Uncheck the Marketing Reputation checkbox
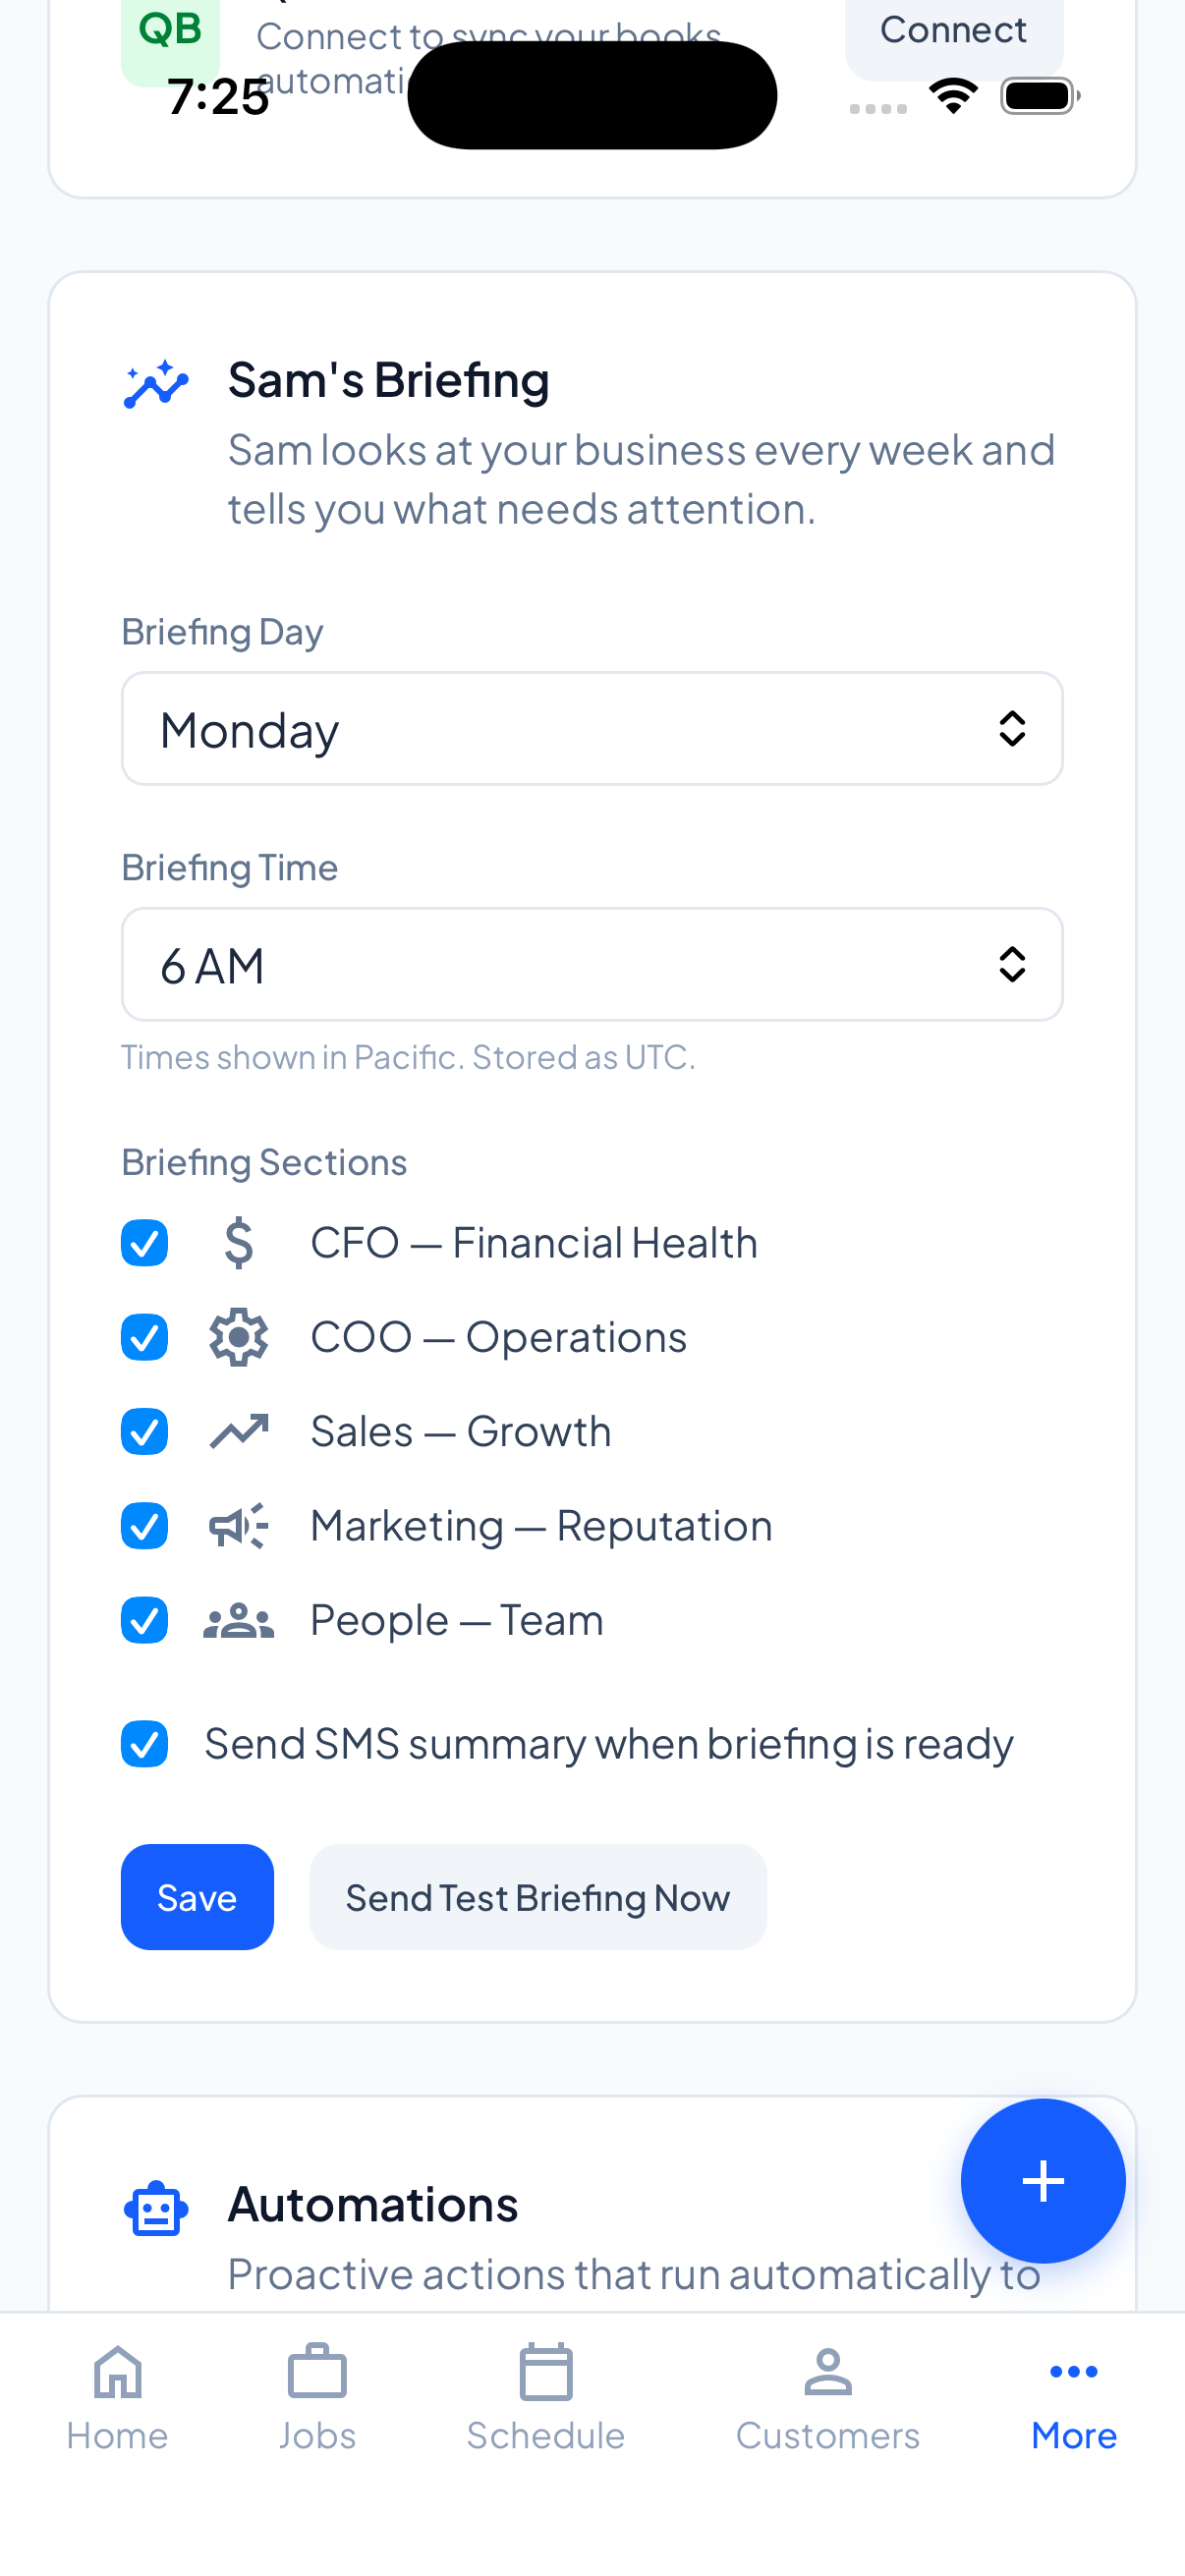Viewport: 1185px width, 2576px height. click(145, 1526)
